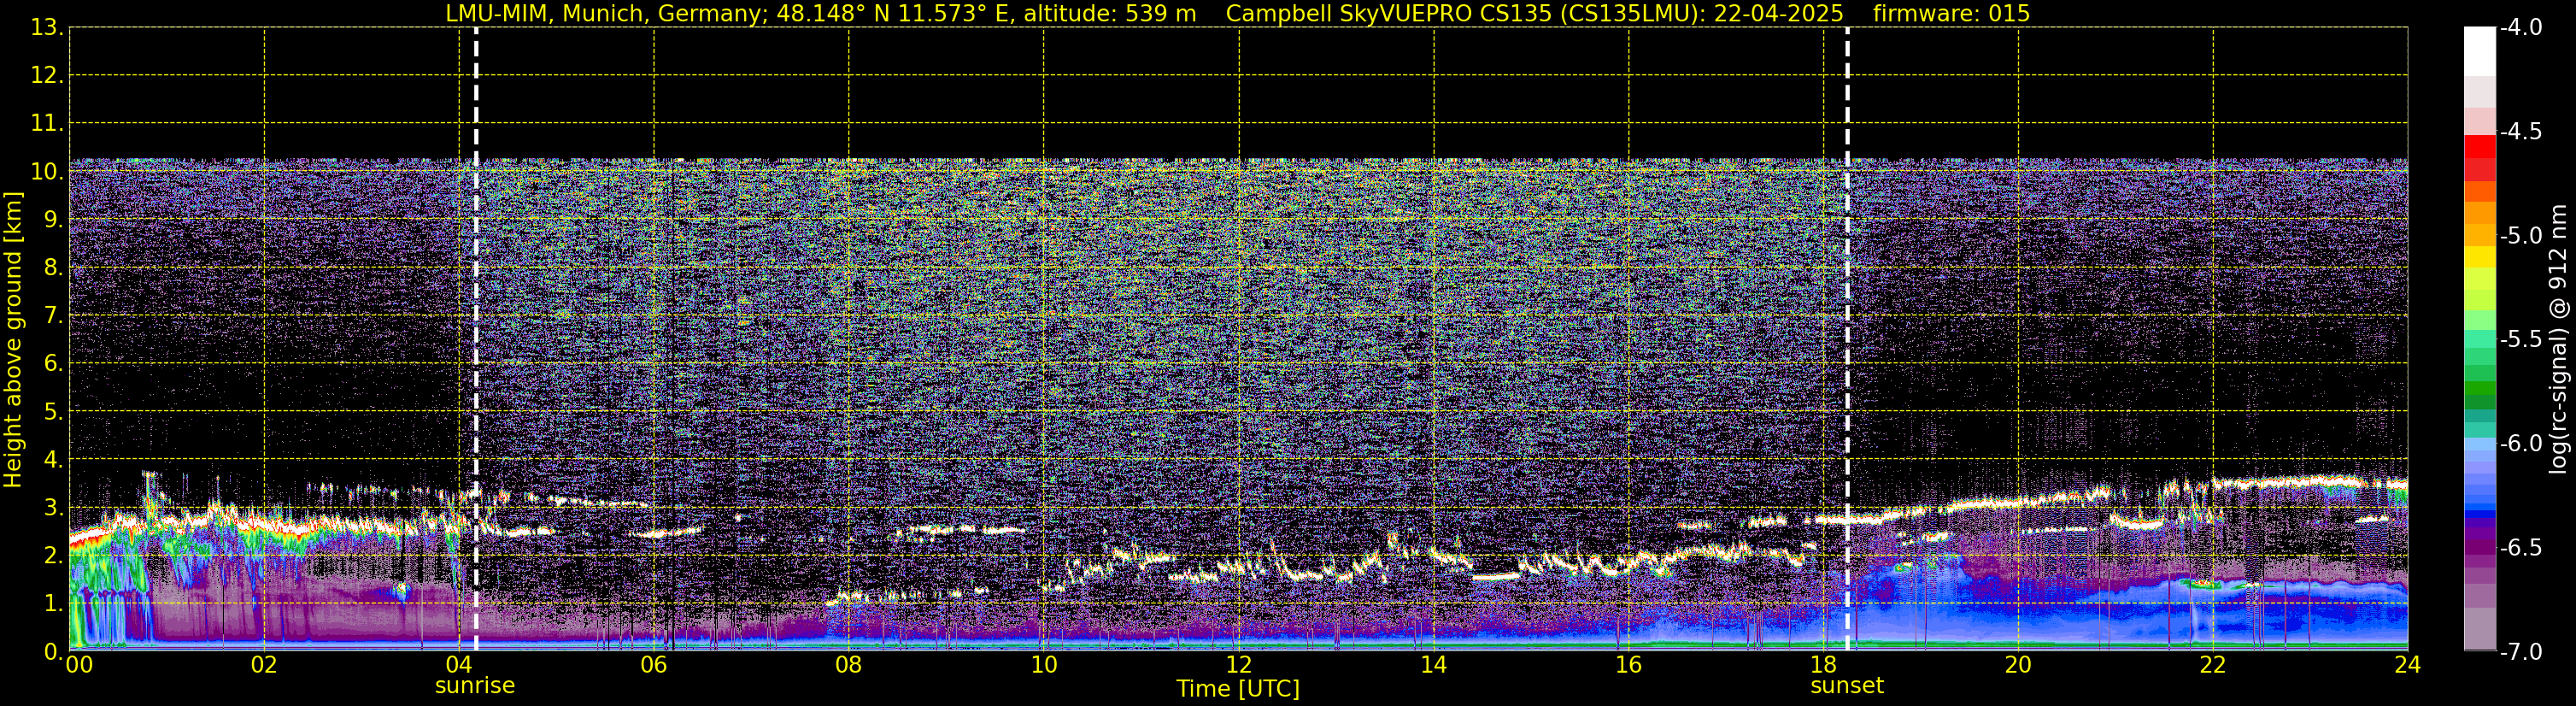Click the '2.' tick on the height axis
Screen dimensions: 2576x706
(53, 556)
